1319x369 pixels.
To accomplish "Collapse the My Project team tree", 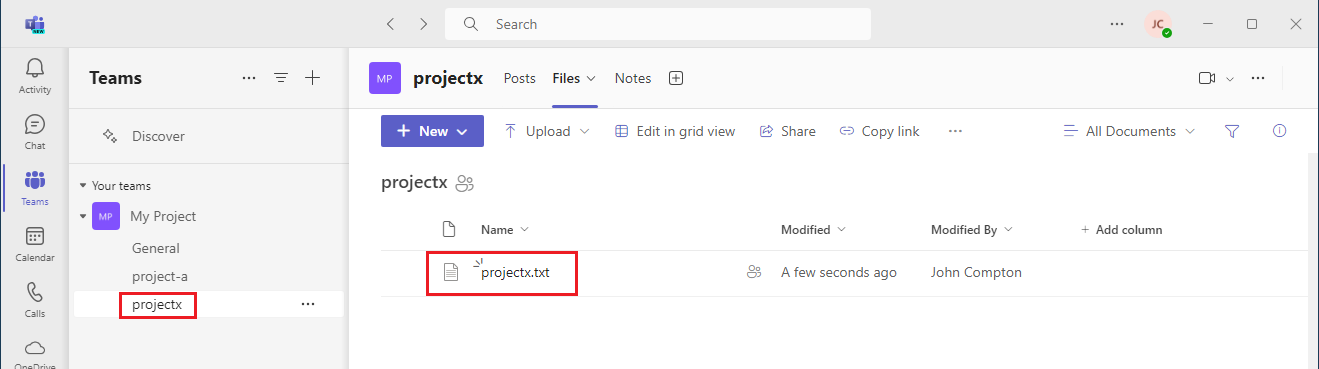I will tap(83, 216).
